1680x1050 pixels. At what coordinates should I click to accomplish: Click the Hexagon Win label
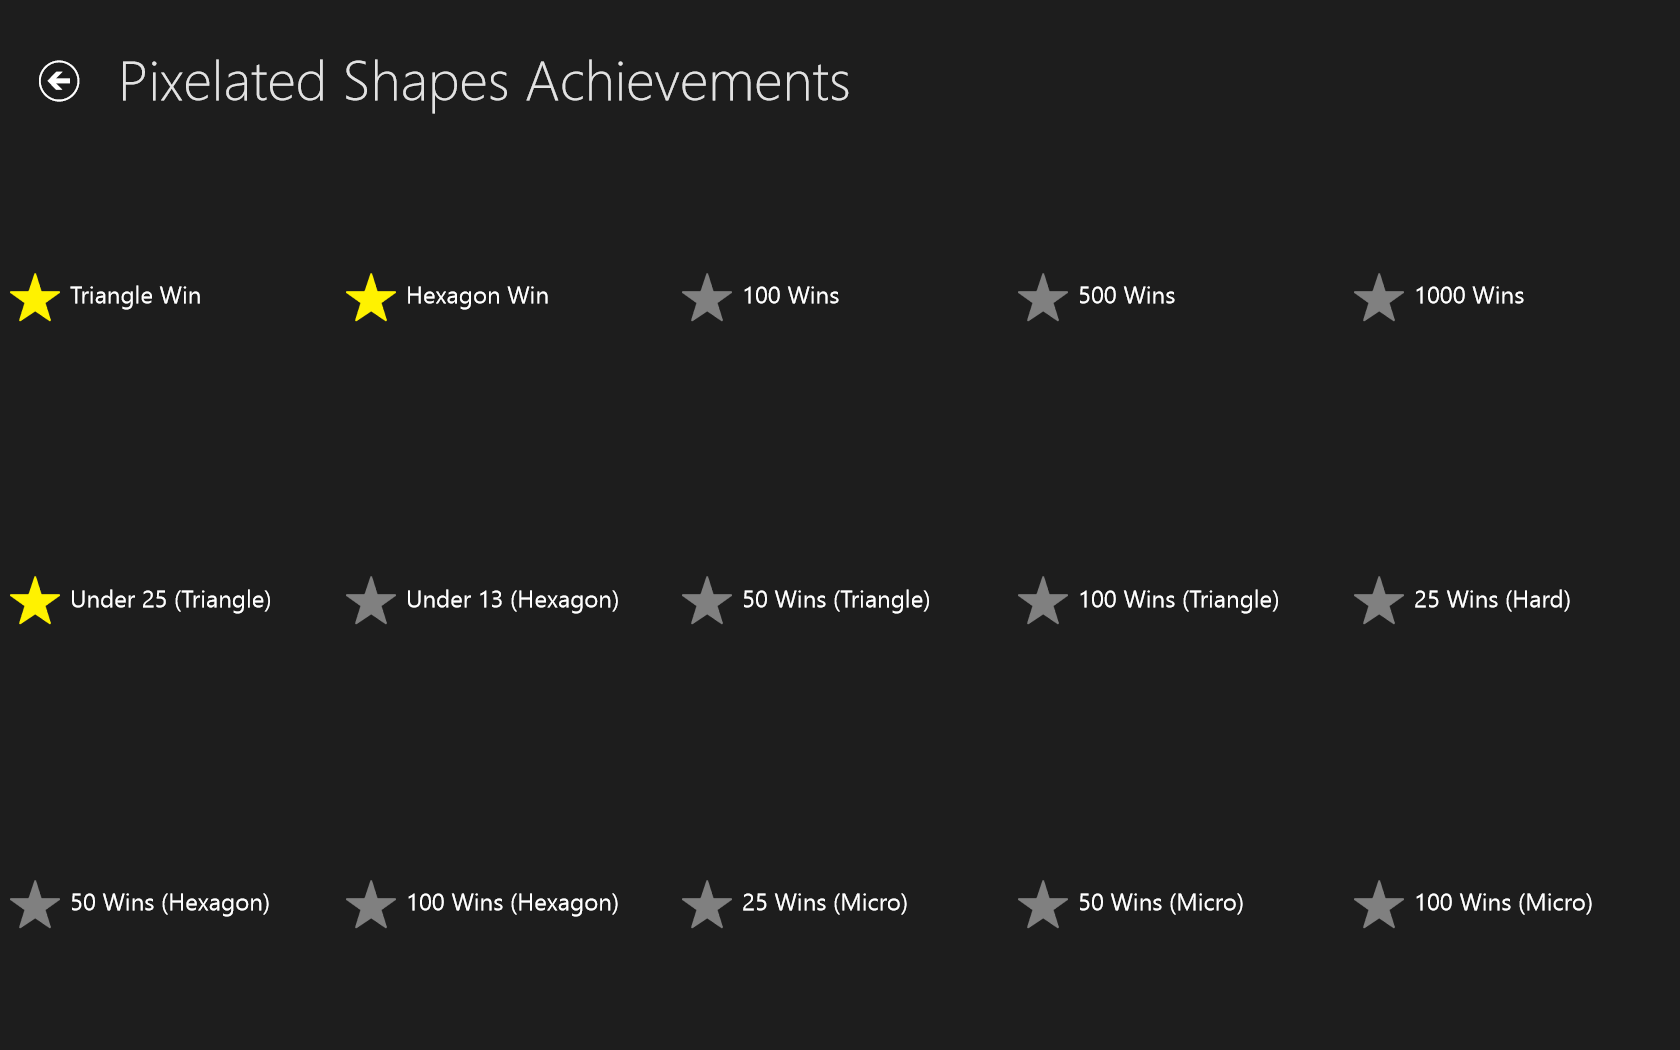[x=477, y=296]
